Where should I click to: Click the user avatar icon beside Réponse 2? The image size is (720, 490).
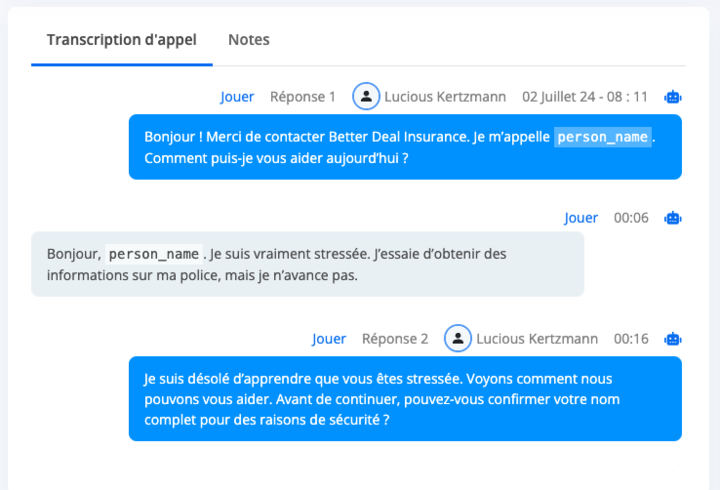tap(458, 339)
